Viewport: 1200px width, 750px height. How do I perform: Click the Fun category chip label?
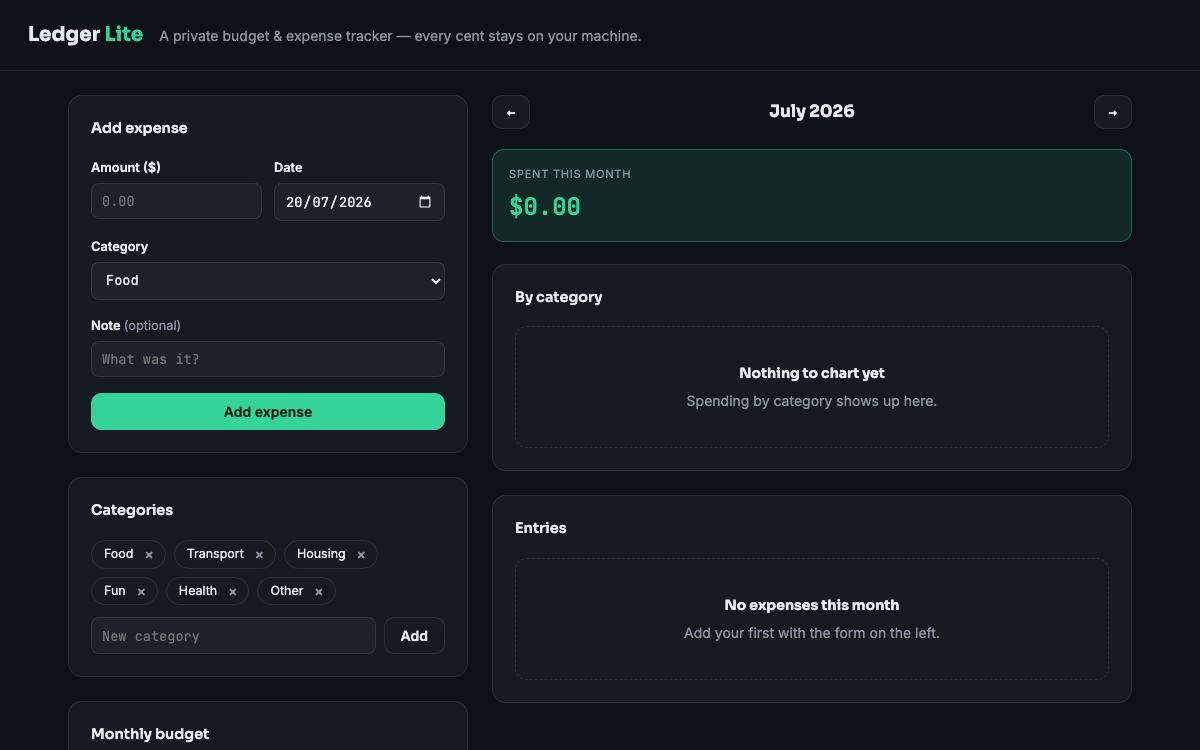point(115,591)
